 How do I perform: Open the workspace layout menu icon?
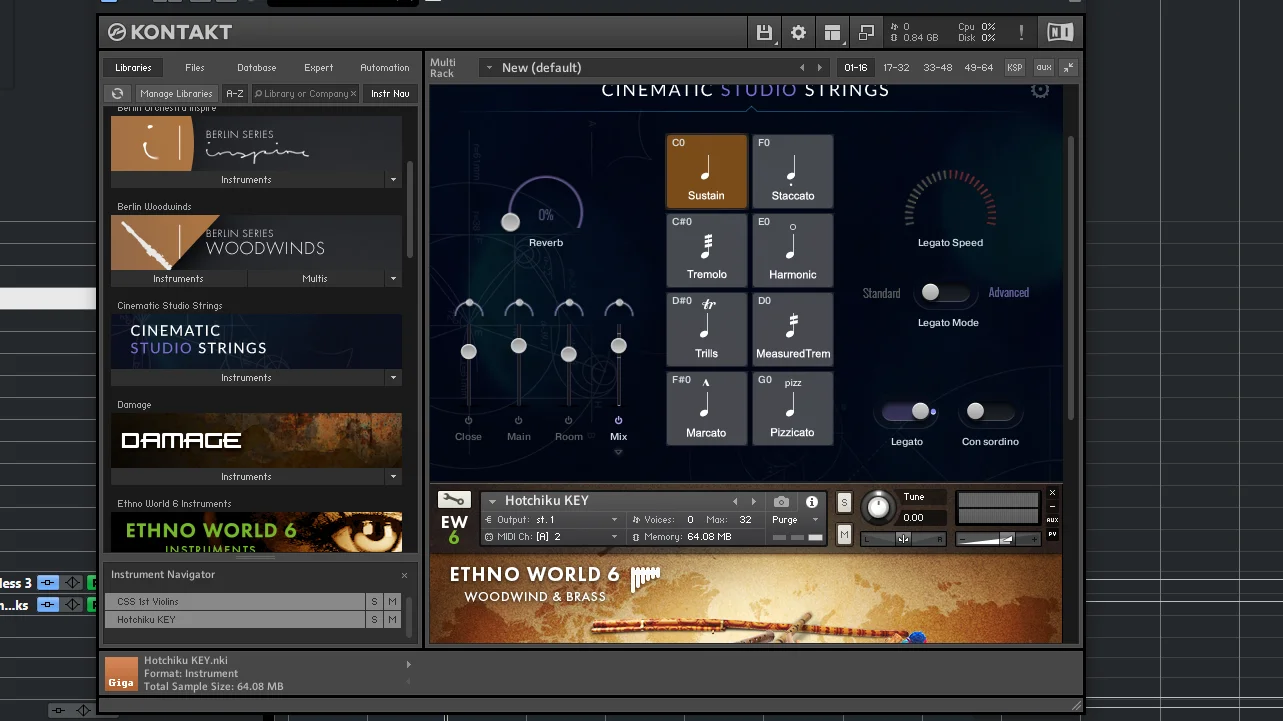pos(832,32)
